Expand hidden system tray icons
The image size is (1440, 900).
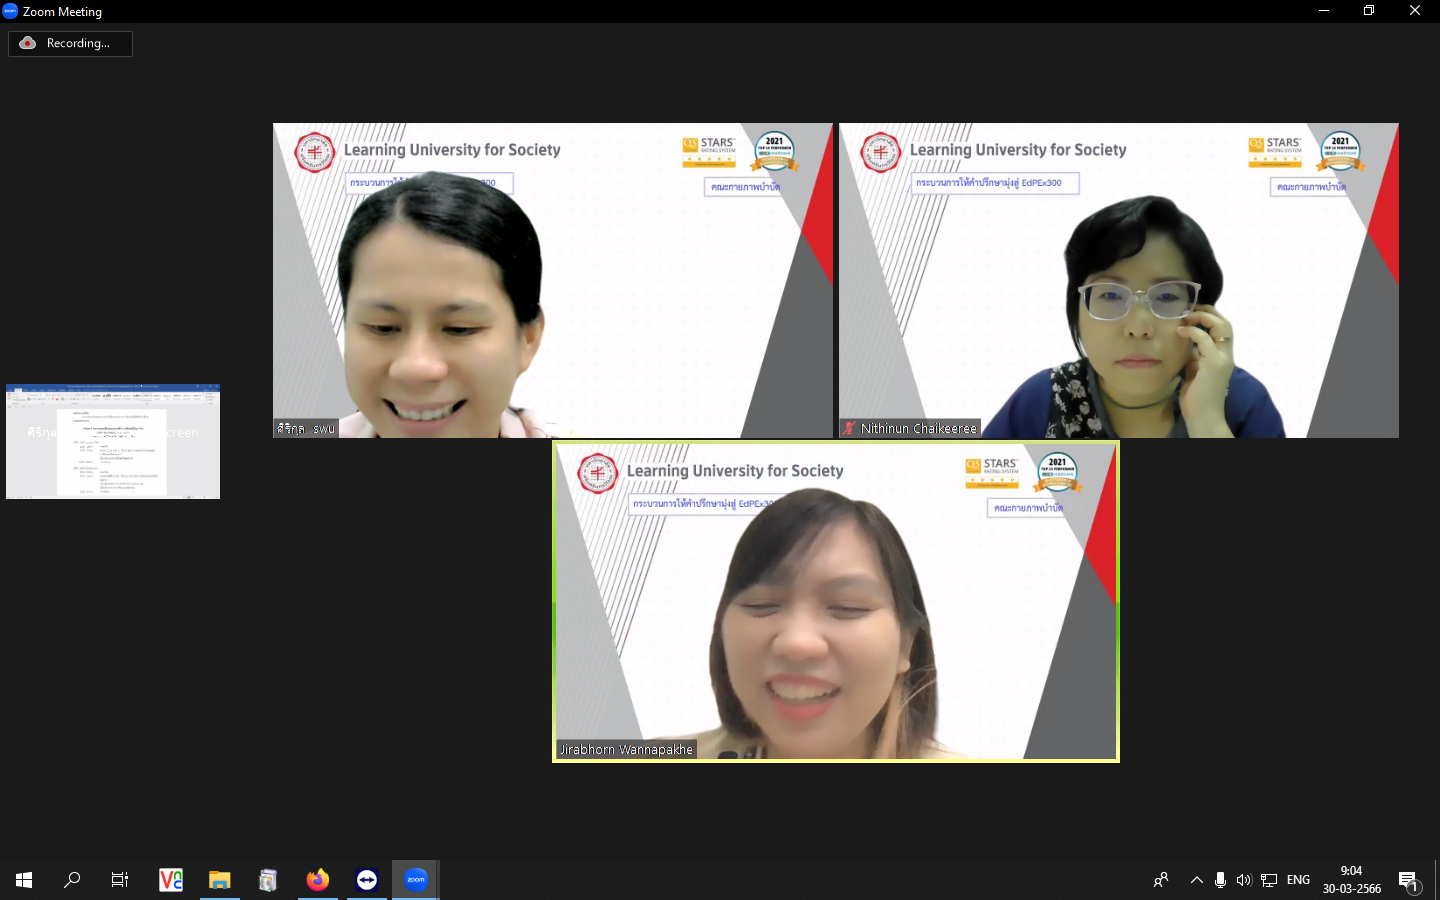coord(1196,880)
